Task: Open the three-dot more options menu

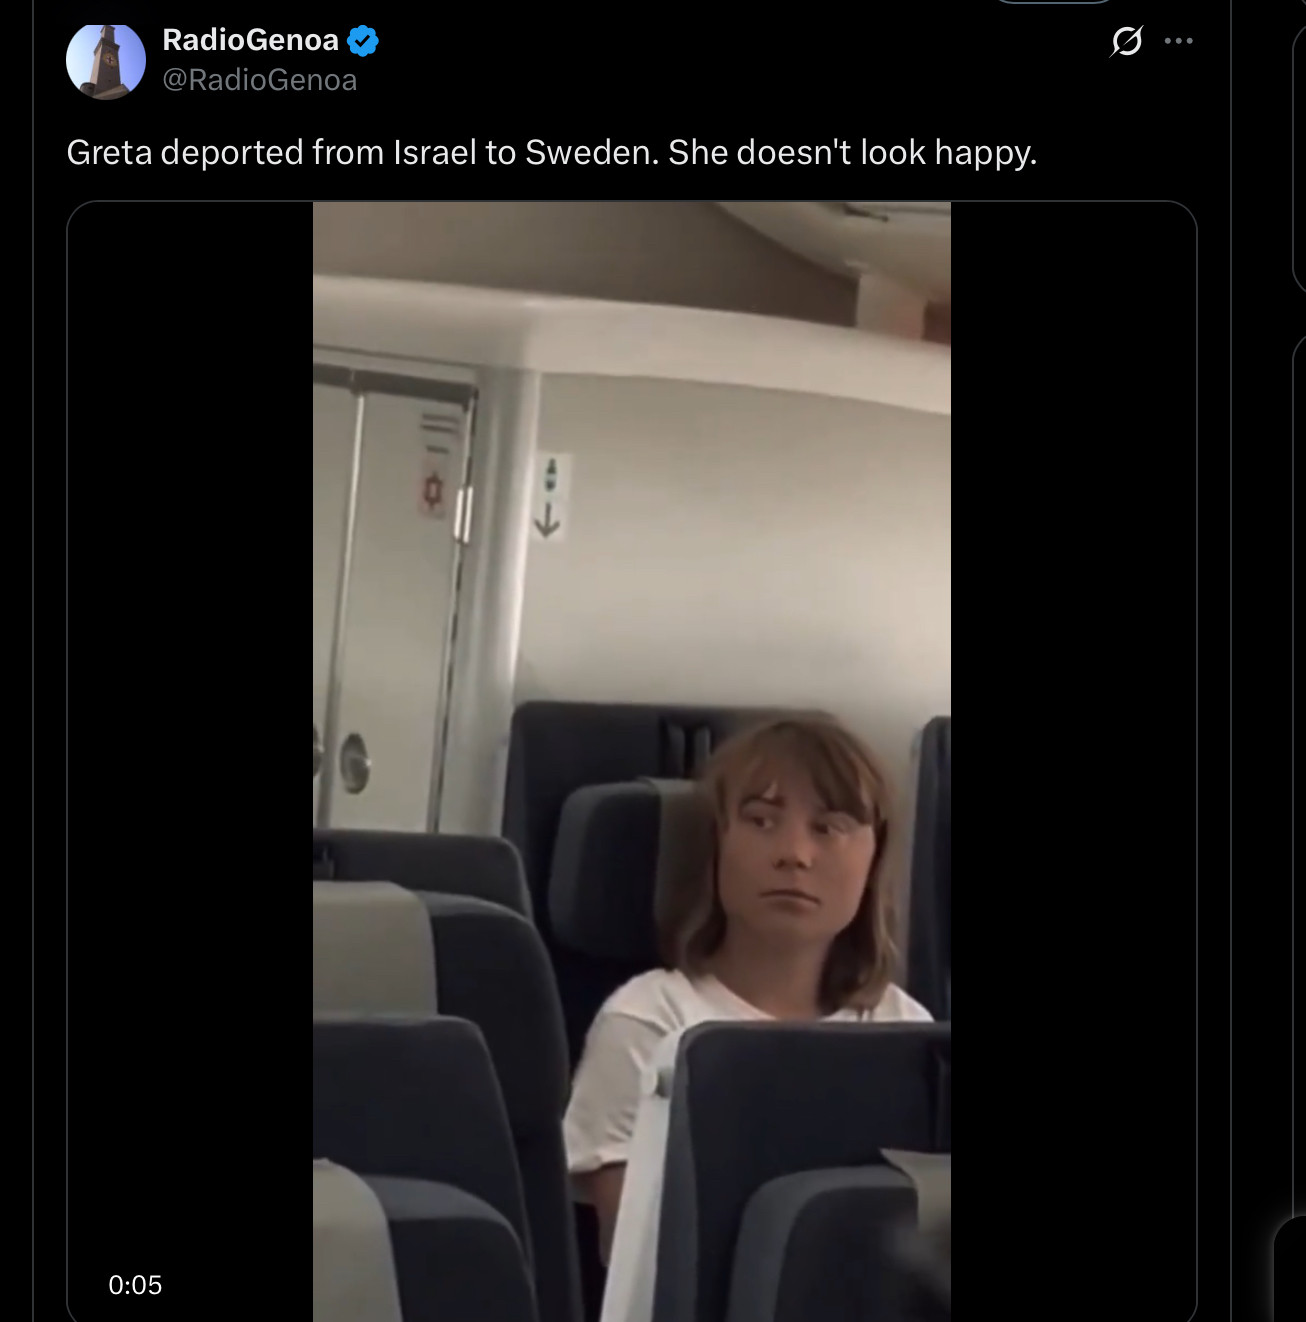Action: pyautogui.click(x=1178, y=41)
